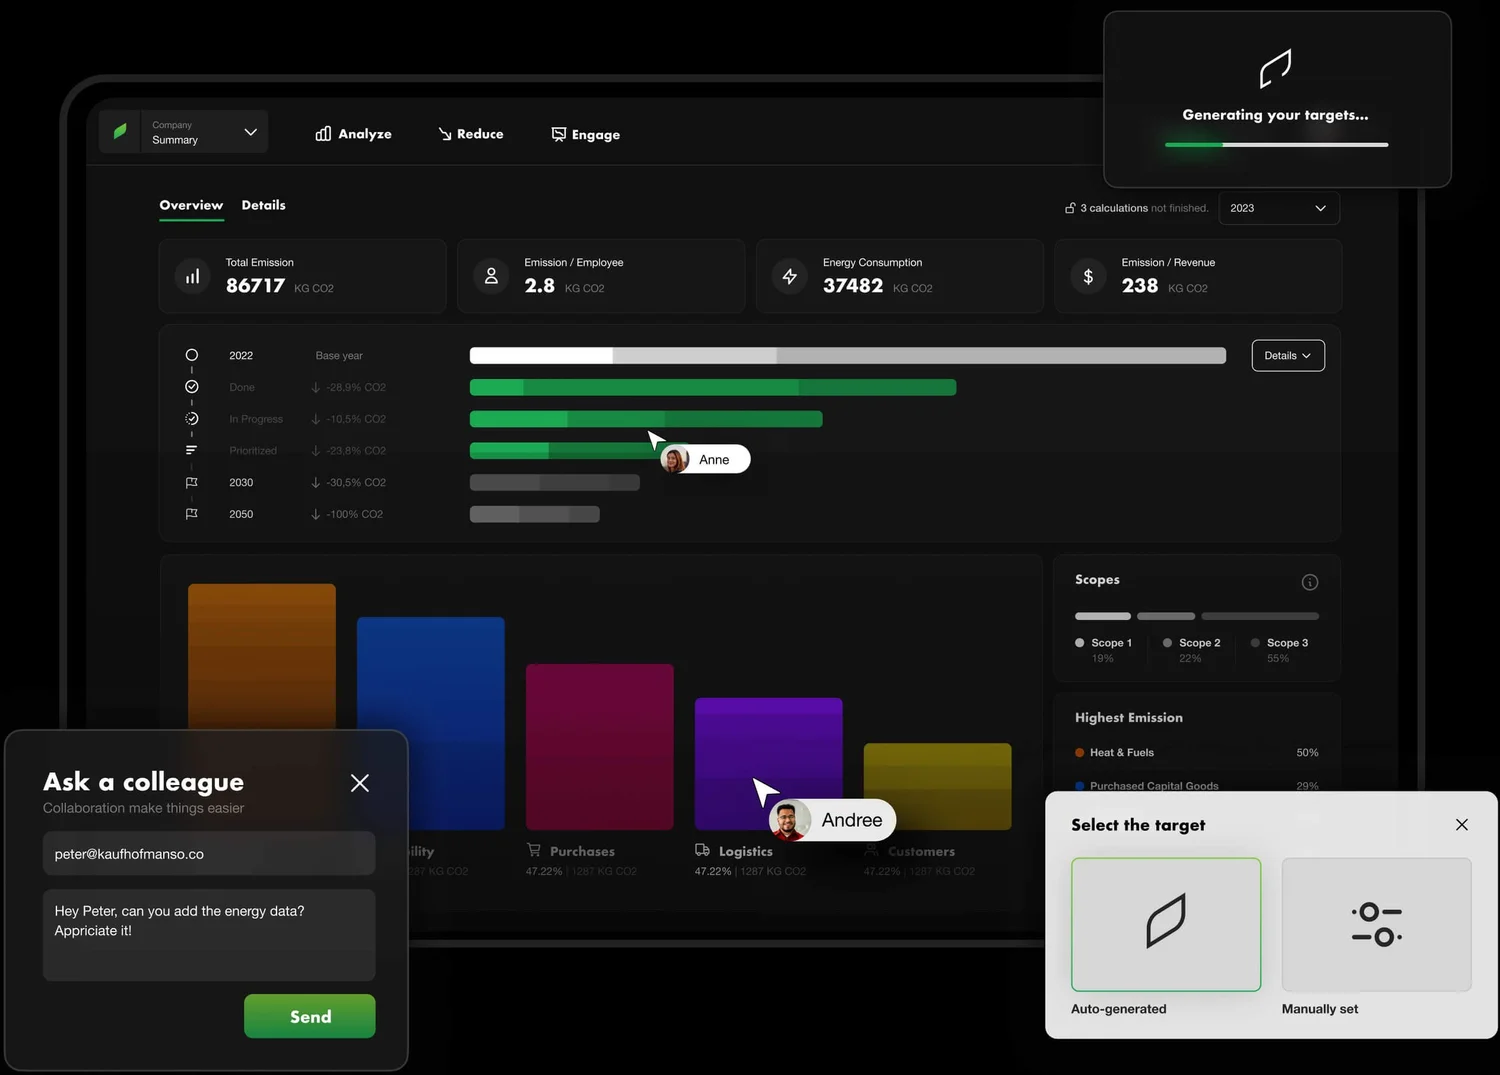
Task: Switch to the Details tab
Action: [263, 205]
